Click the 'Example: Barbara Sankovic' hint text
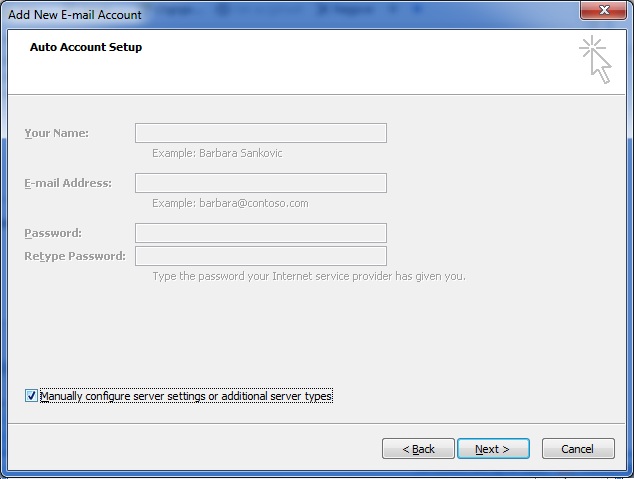635x479 pixels. 218,154
